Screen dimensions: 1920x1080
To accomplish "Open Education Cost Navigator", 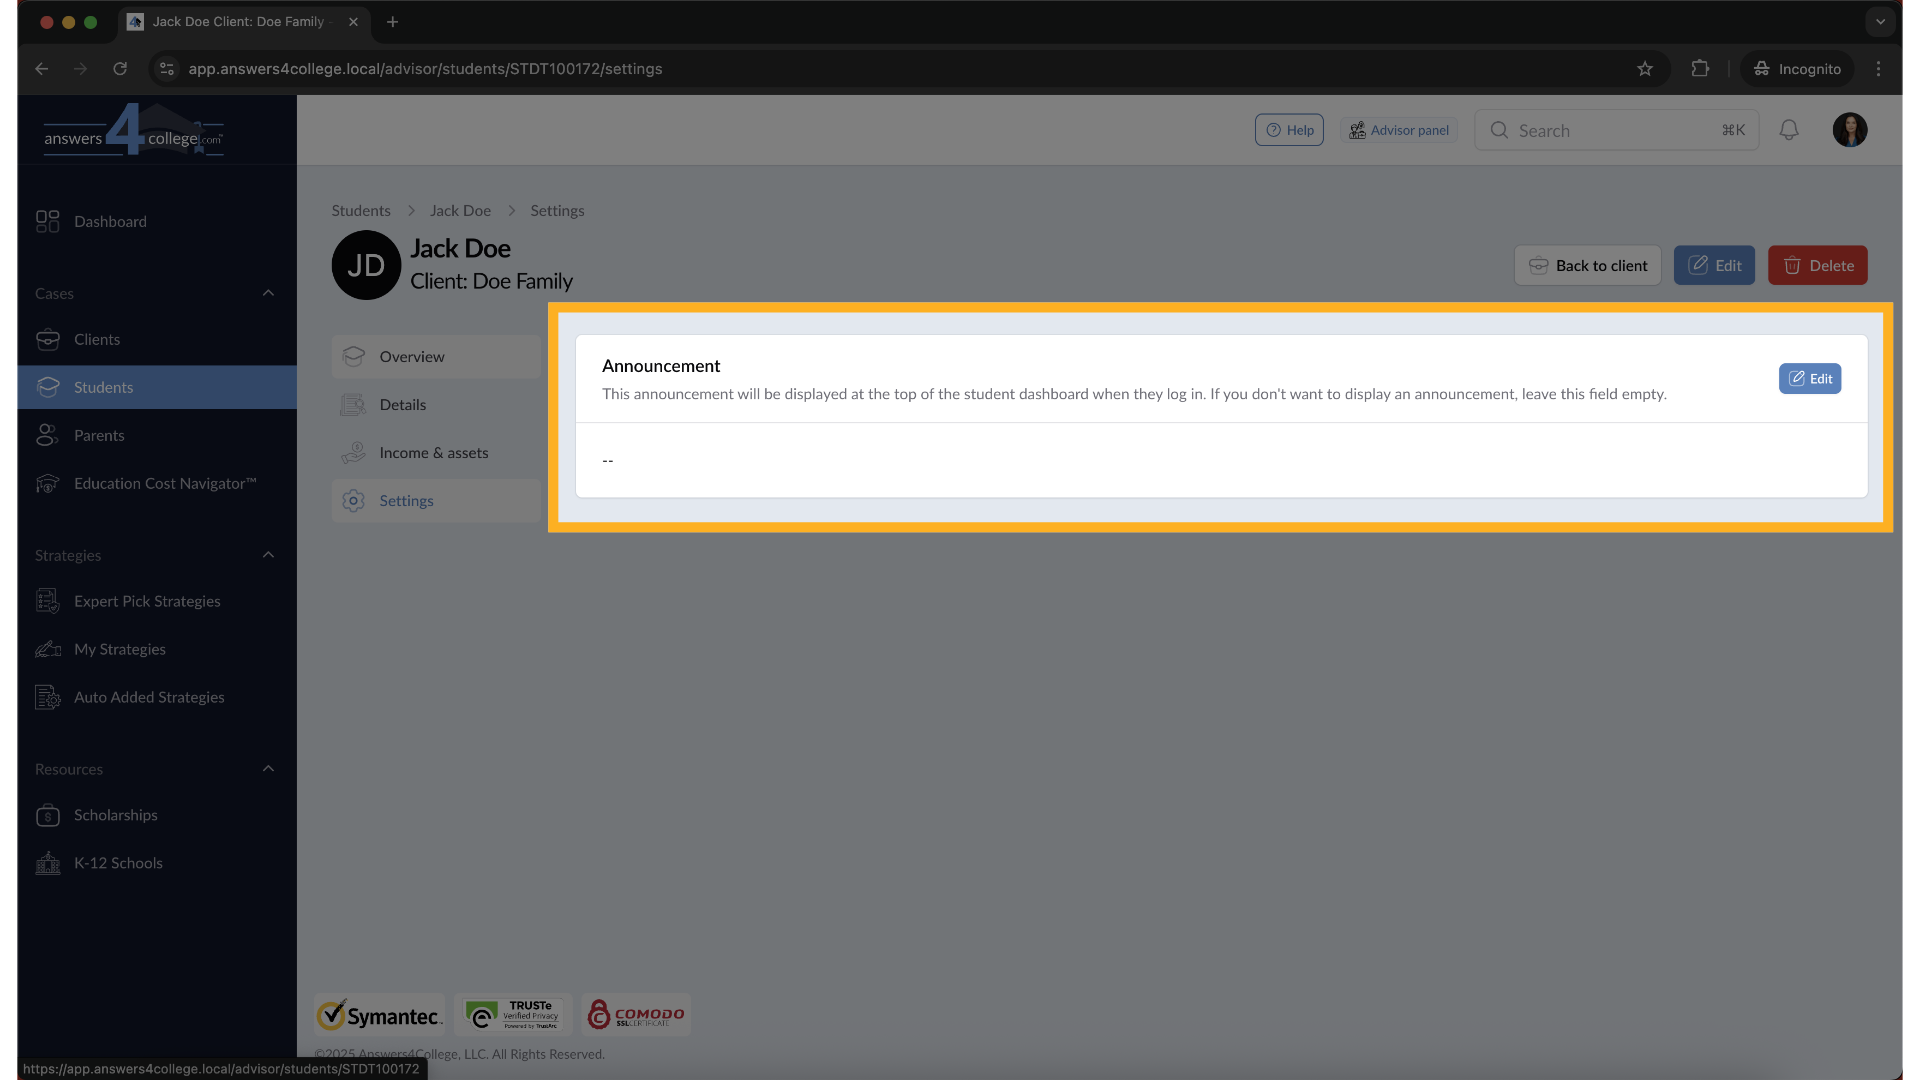I will coord(48,483).
